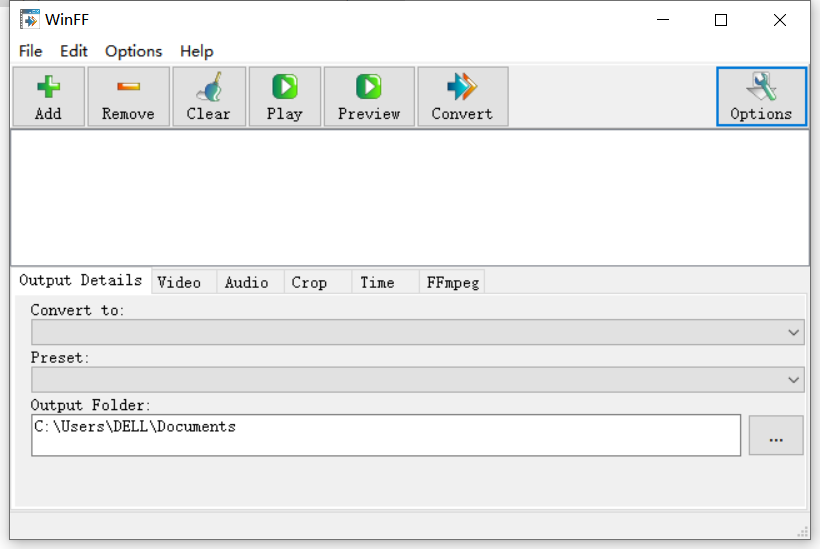Open the File menu

[30, 51]
